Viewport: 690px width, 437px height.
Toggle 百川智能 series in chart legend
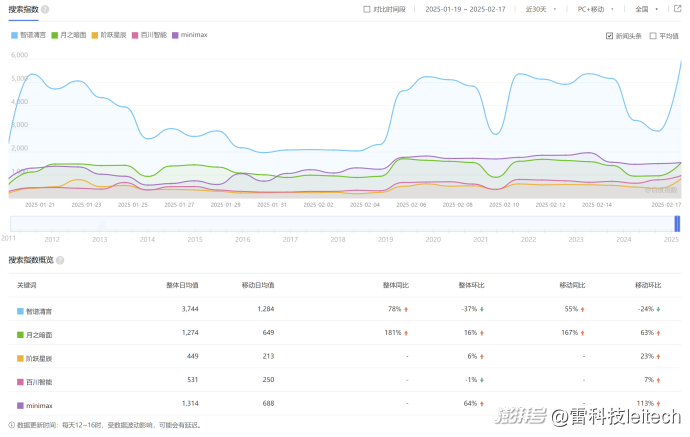(x=149, y=35)
